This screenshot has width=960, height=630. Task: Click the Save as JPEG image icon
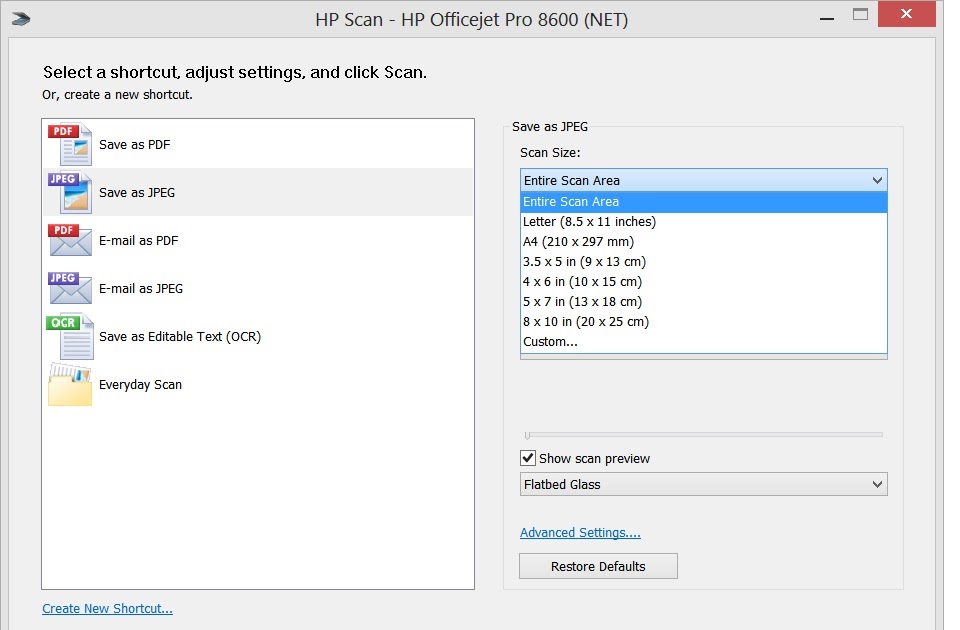(70, 192)
